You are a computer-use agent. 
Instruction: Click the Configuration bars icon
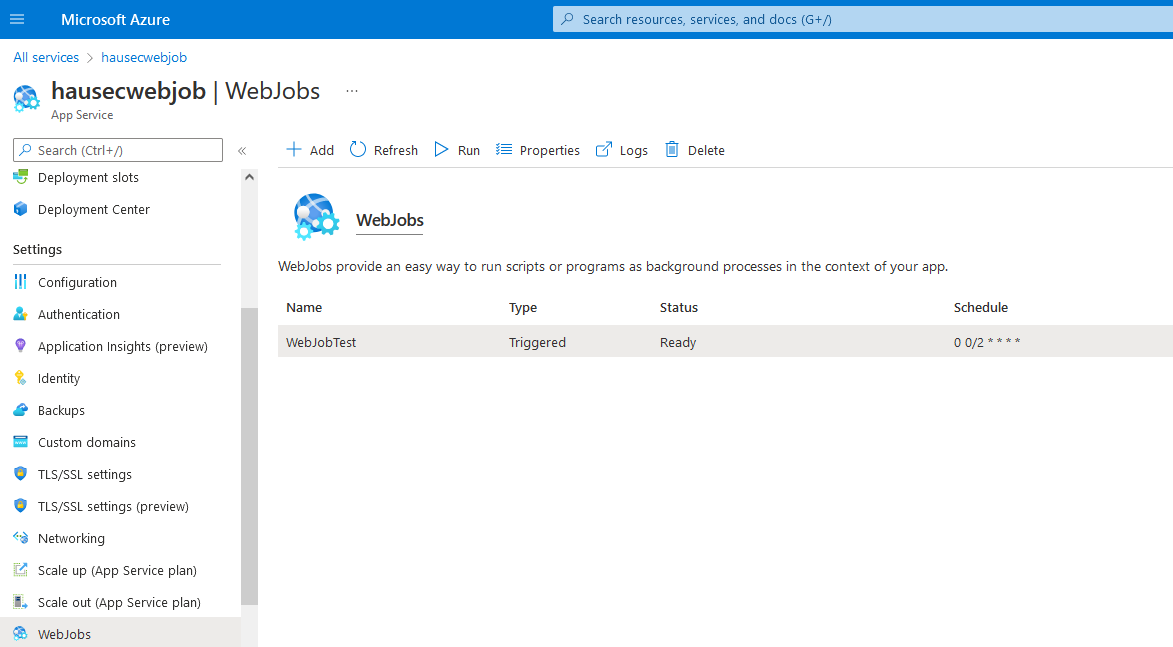pos(21,282)
